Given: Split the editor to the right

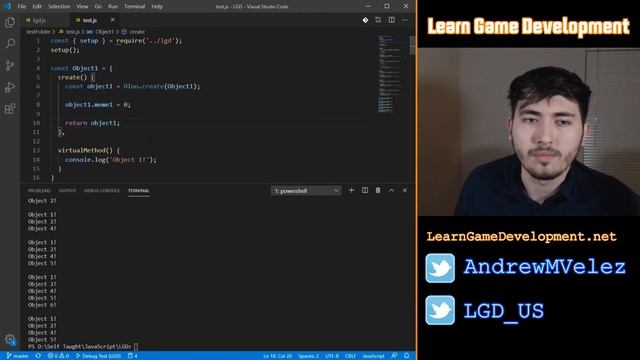Looking at the screenshot, I should 391,20.
